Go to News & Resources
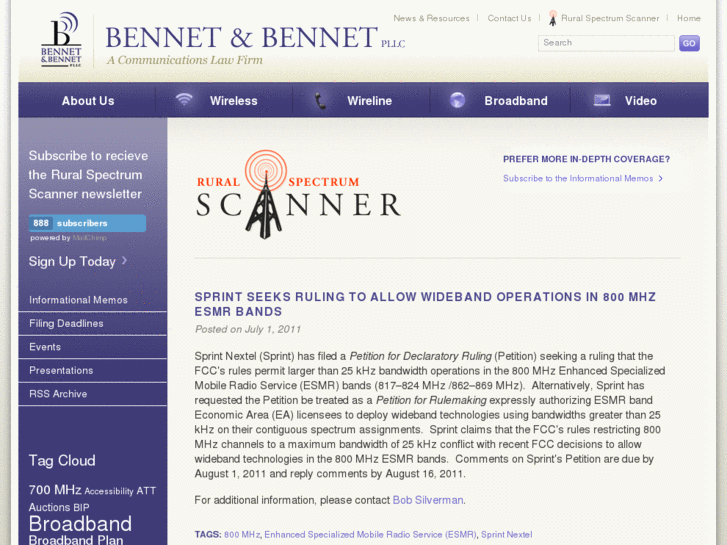The image size is (727, 545). click(431, 18)
